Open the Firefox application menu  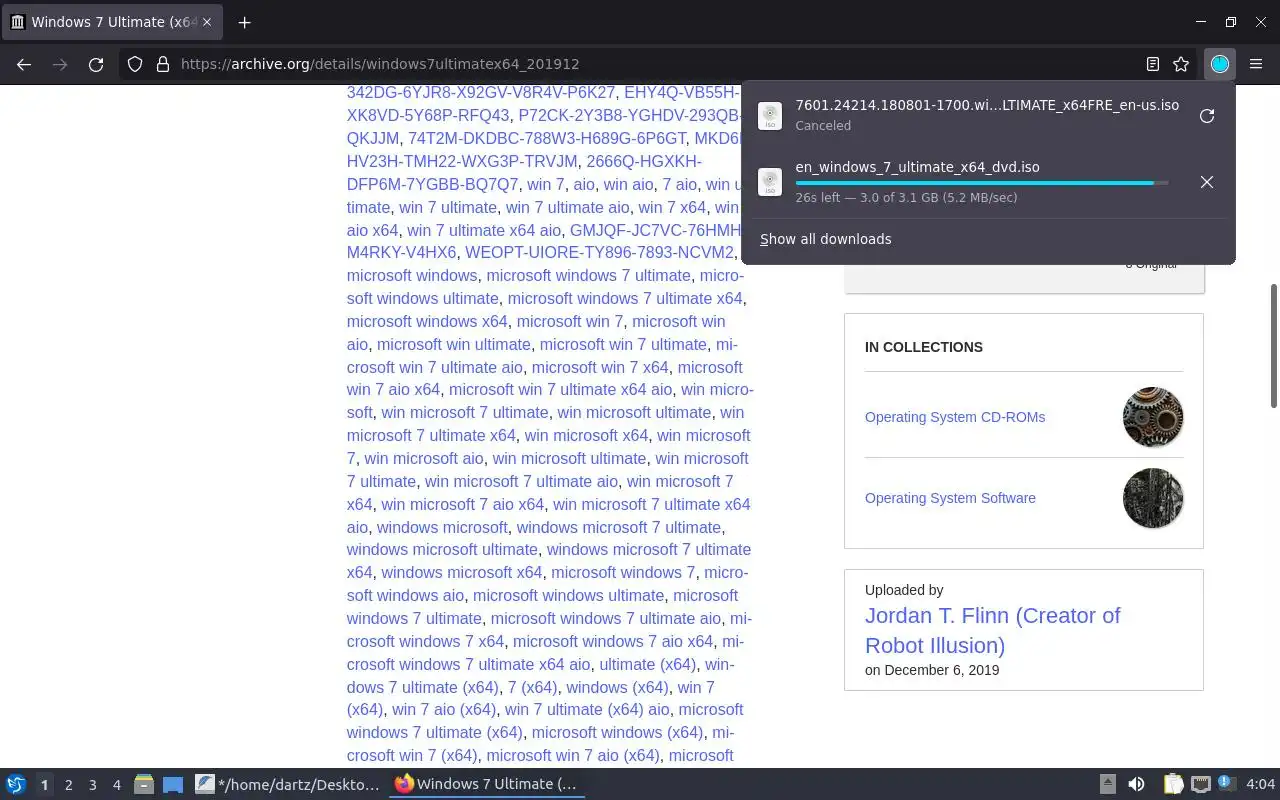coord(1256,64)
